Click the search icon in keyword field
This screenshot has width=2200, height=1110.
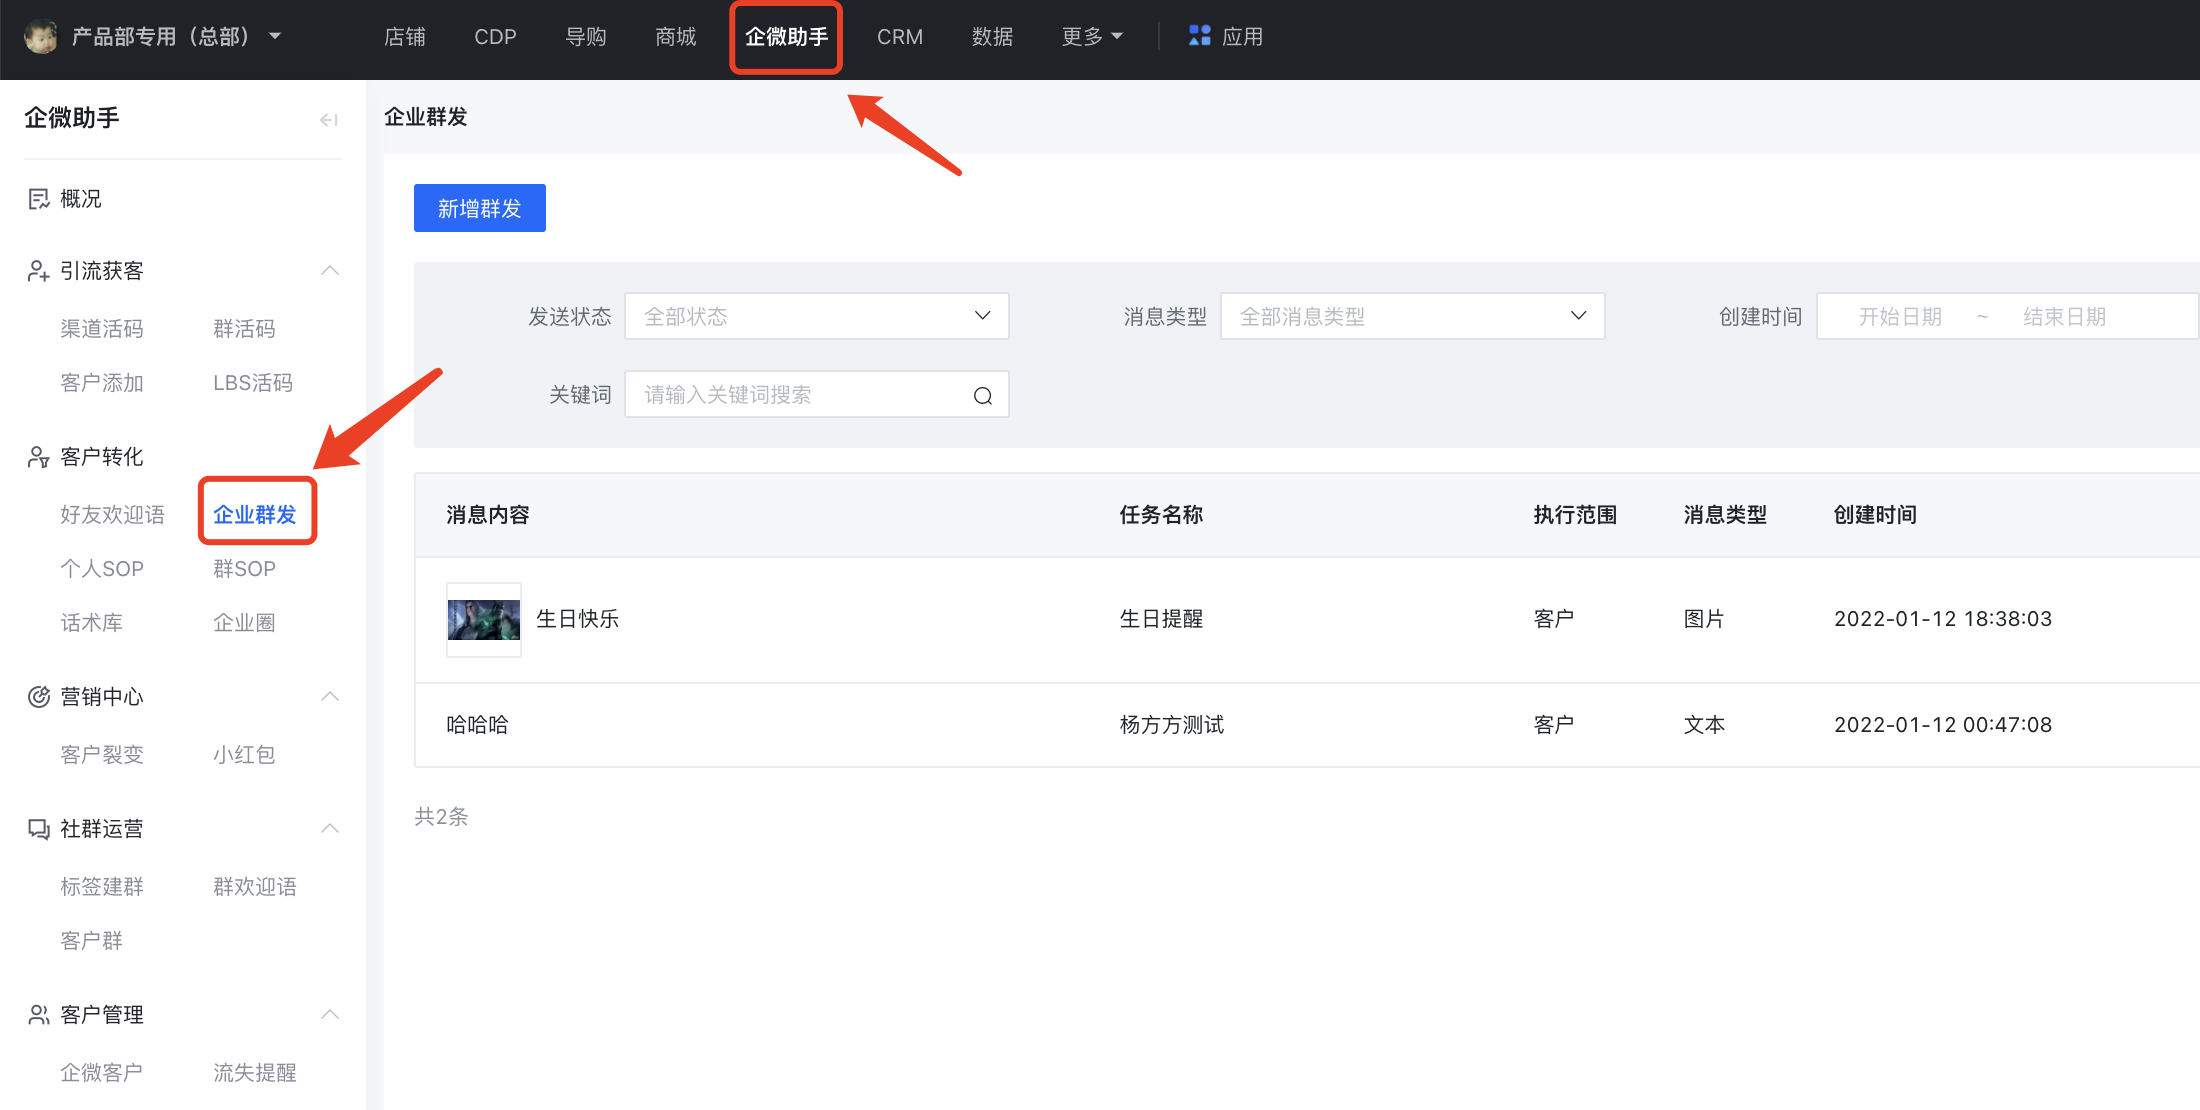pos(982,396)
